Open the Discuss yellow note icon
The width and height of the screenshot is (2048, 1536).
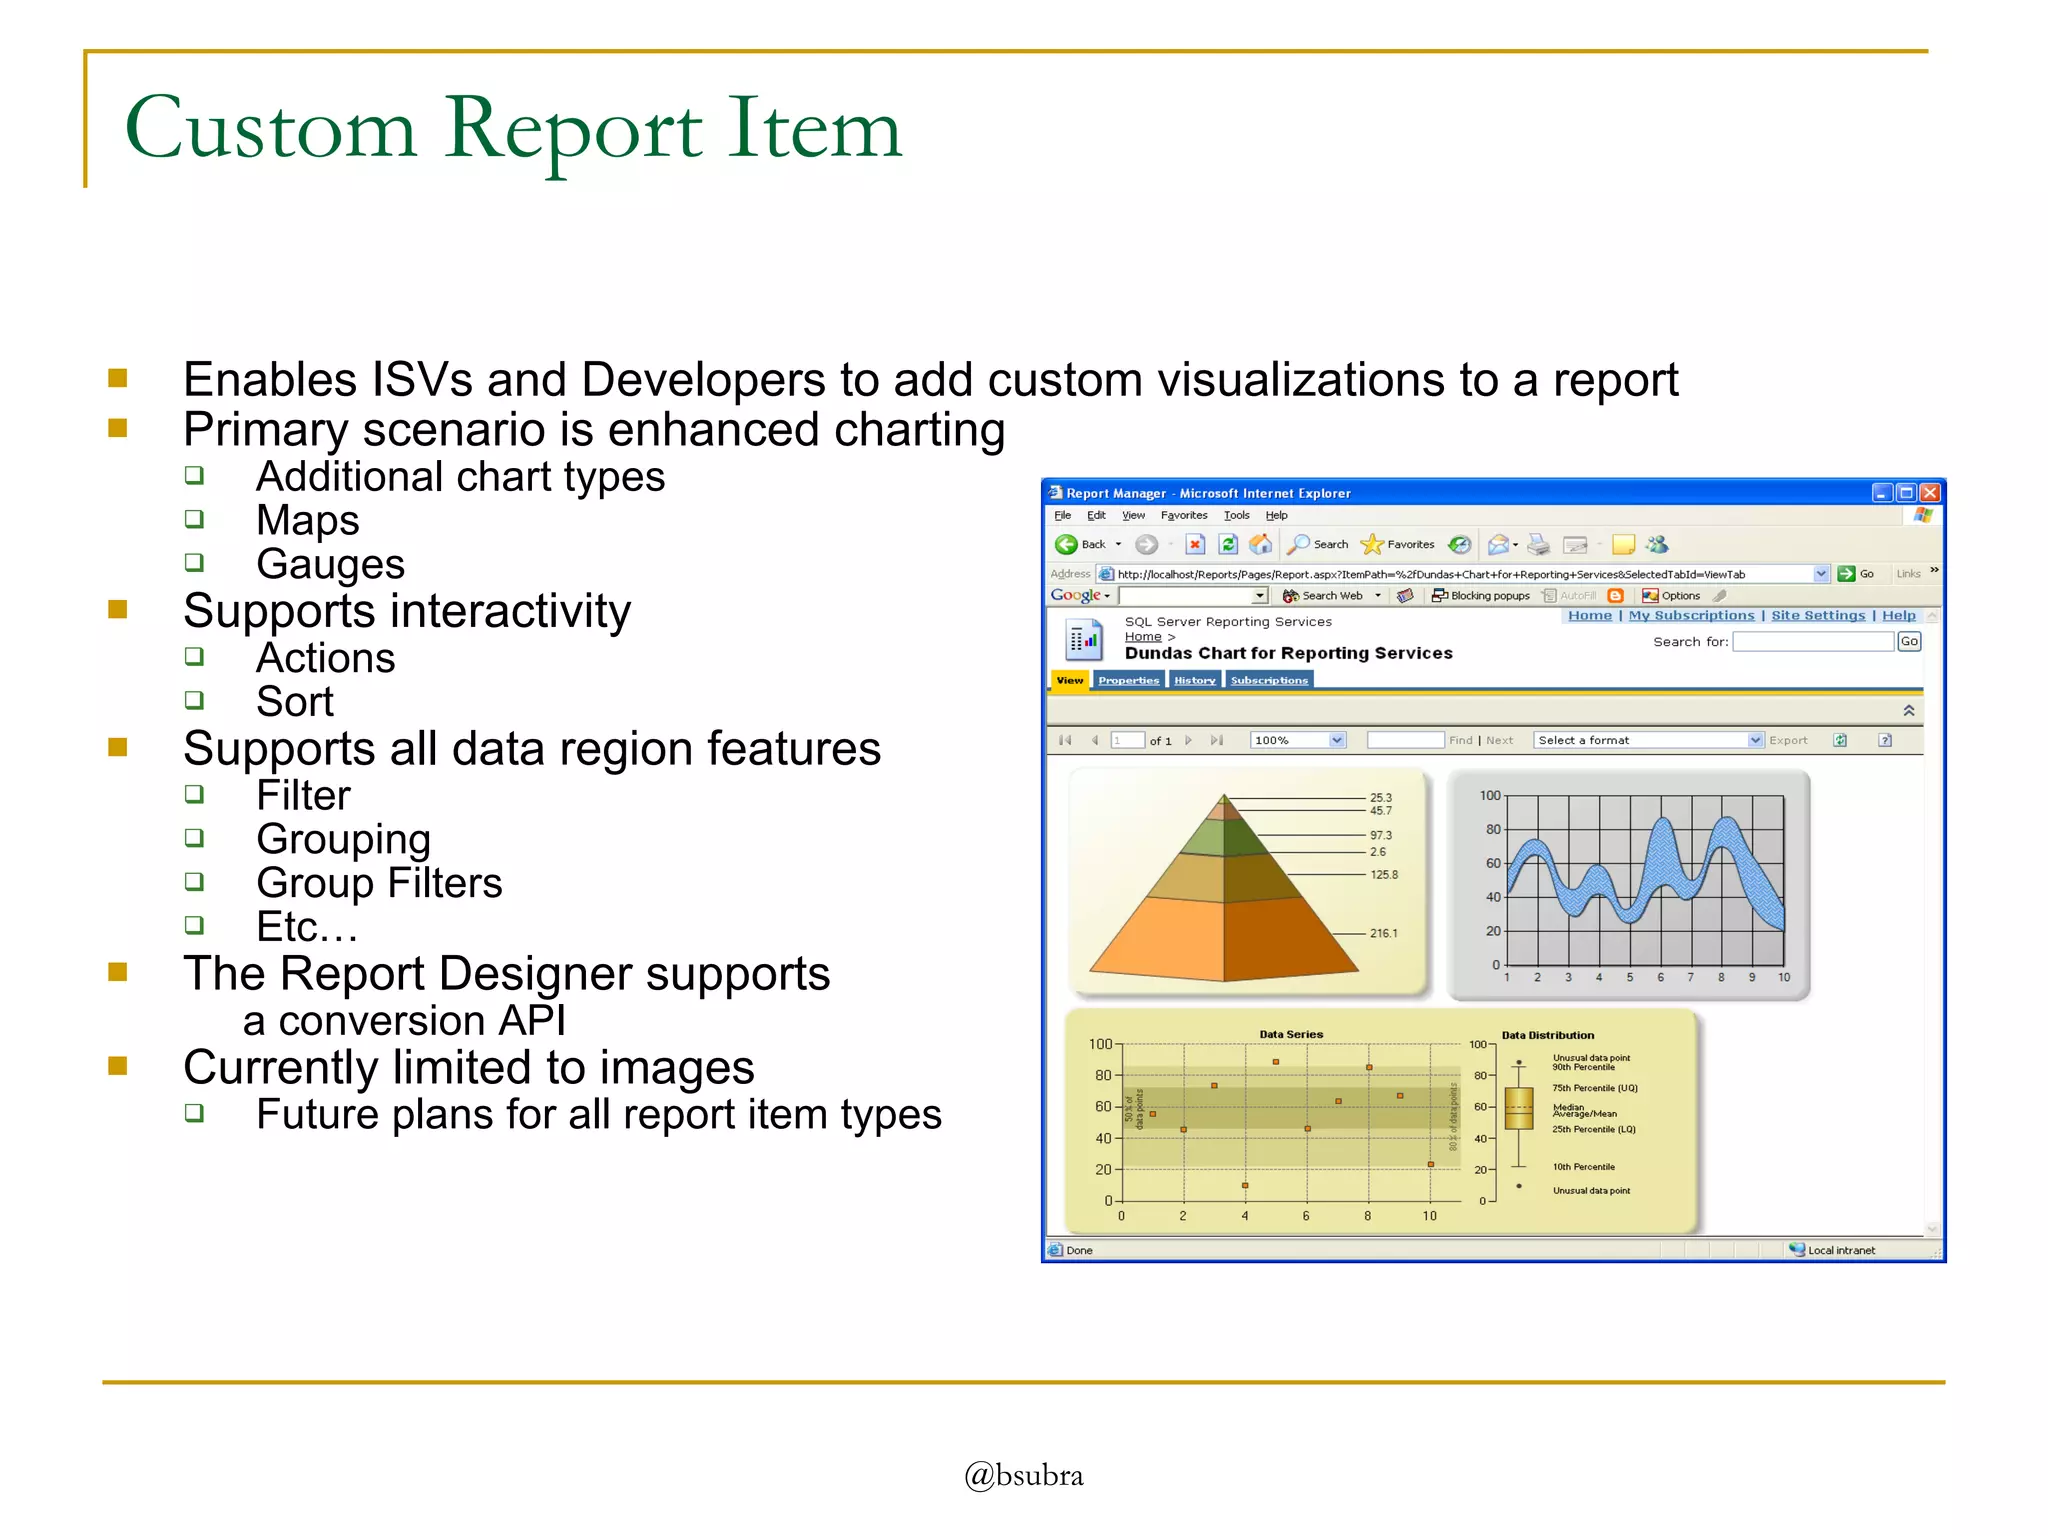coord(1623,545)
